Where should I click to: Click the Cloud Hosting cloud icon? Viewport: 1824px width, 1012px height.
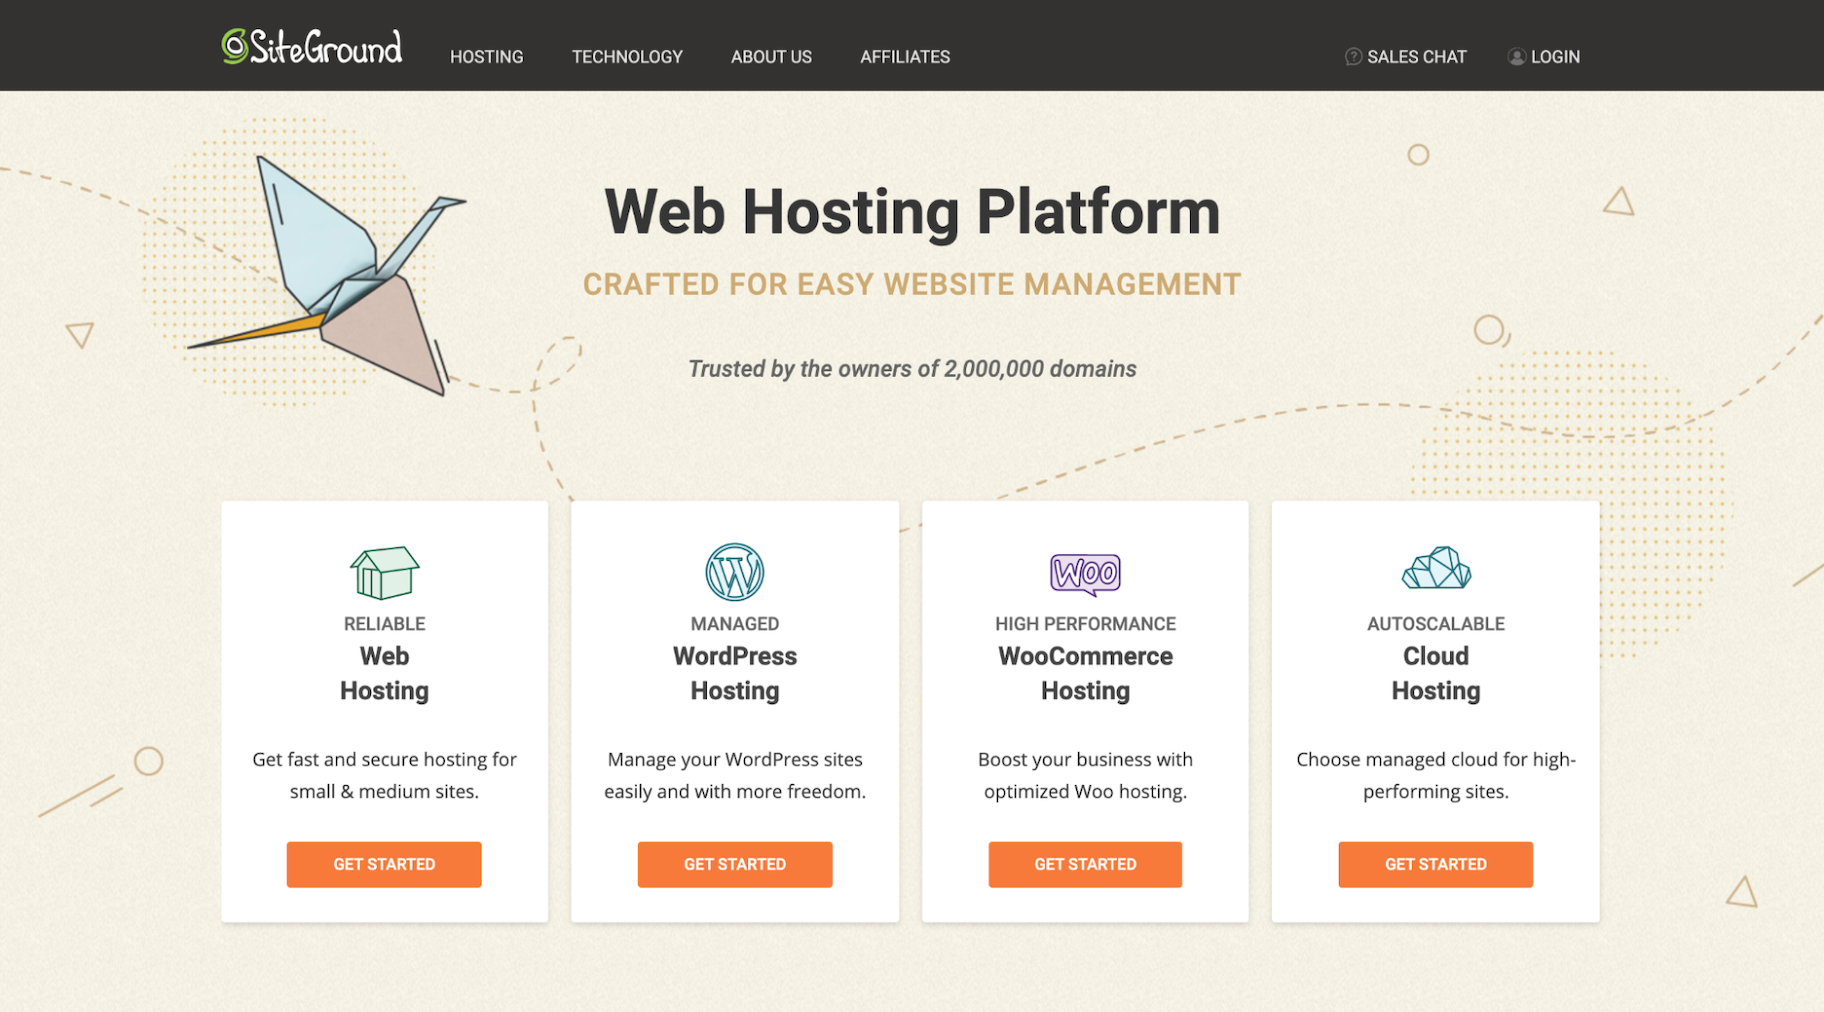1436,569
